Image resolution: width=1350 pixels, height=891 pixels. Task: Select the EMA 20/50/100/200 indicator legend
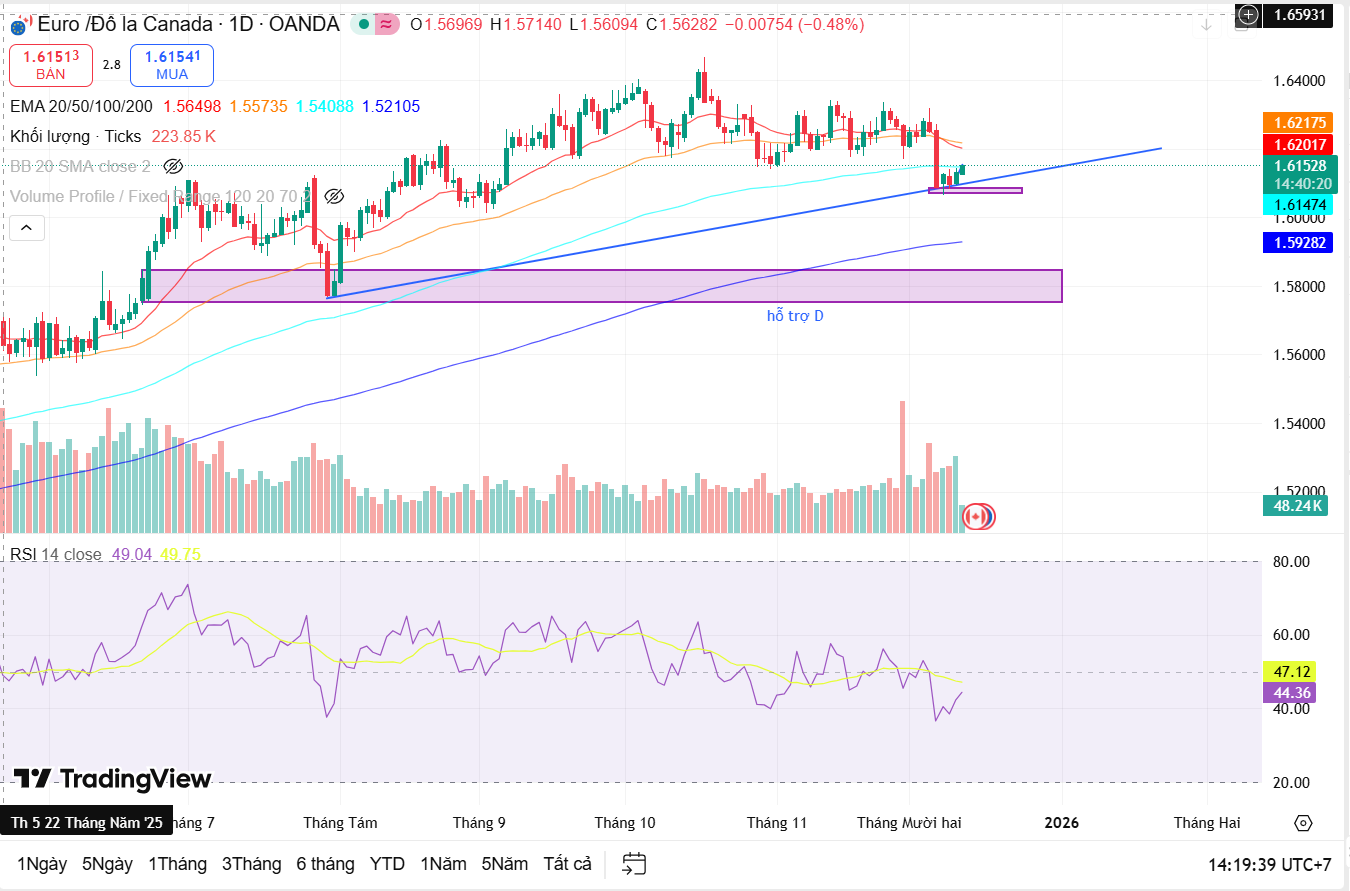80,106
